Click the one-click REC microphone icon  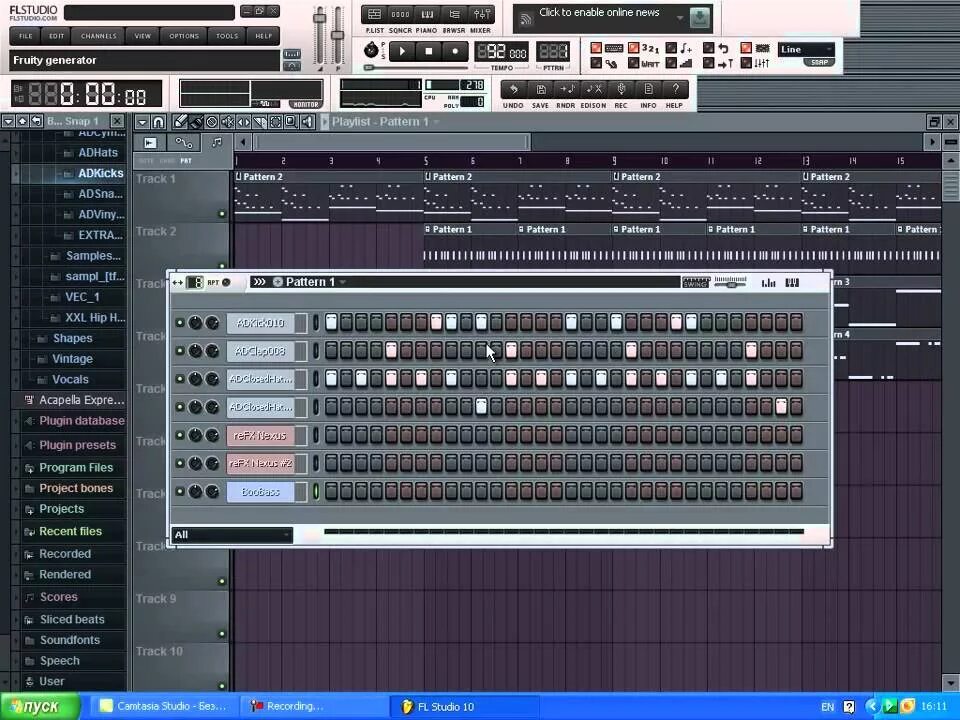[x=621, y=89]
